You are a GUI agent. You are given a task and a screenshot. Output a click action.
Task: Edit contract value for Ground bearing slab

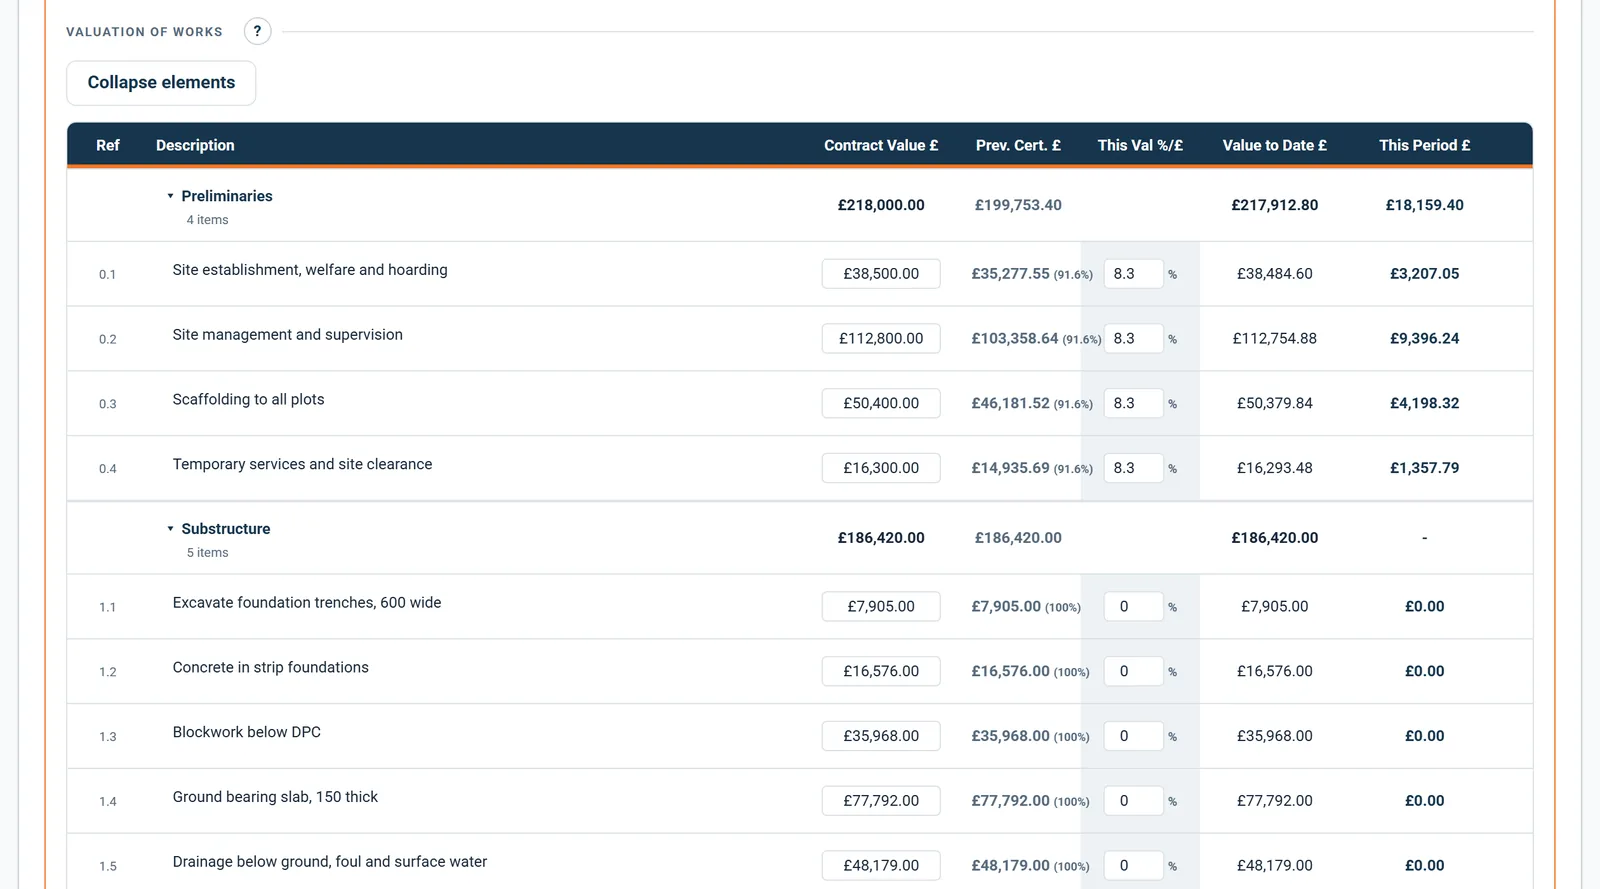click(x=881, y=801)
